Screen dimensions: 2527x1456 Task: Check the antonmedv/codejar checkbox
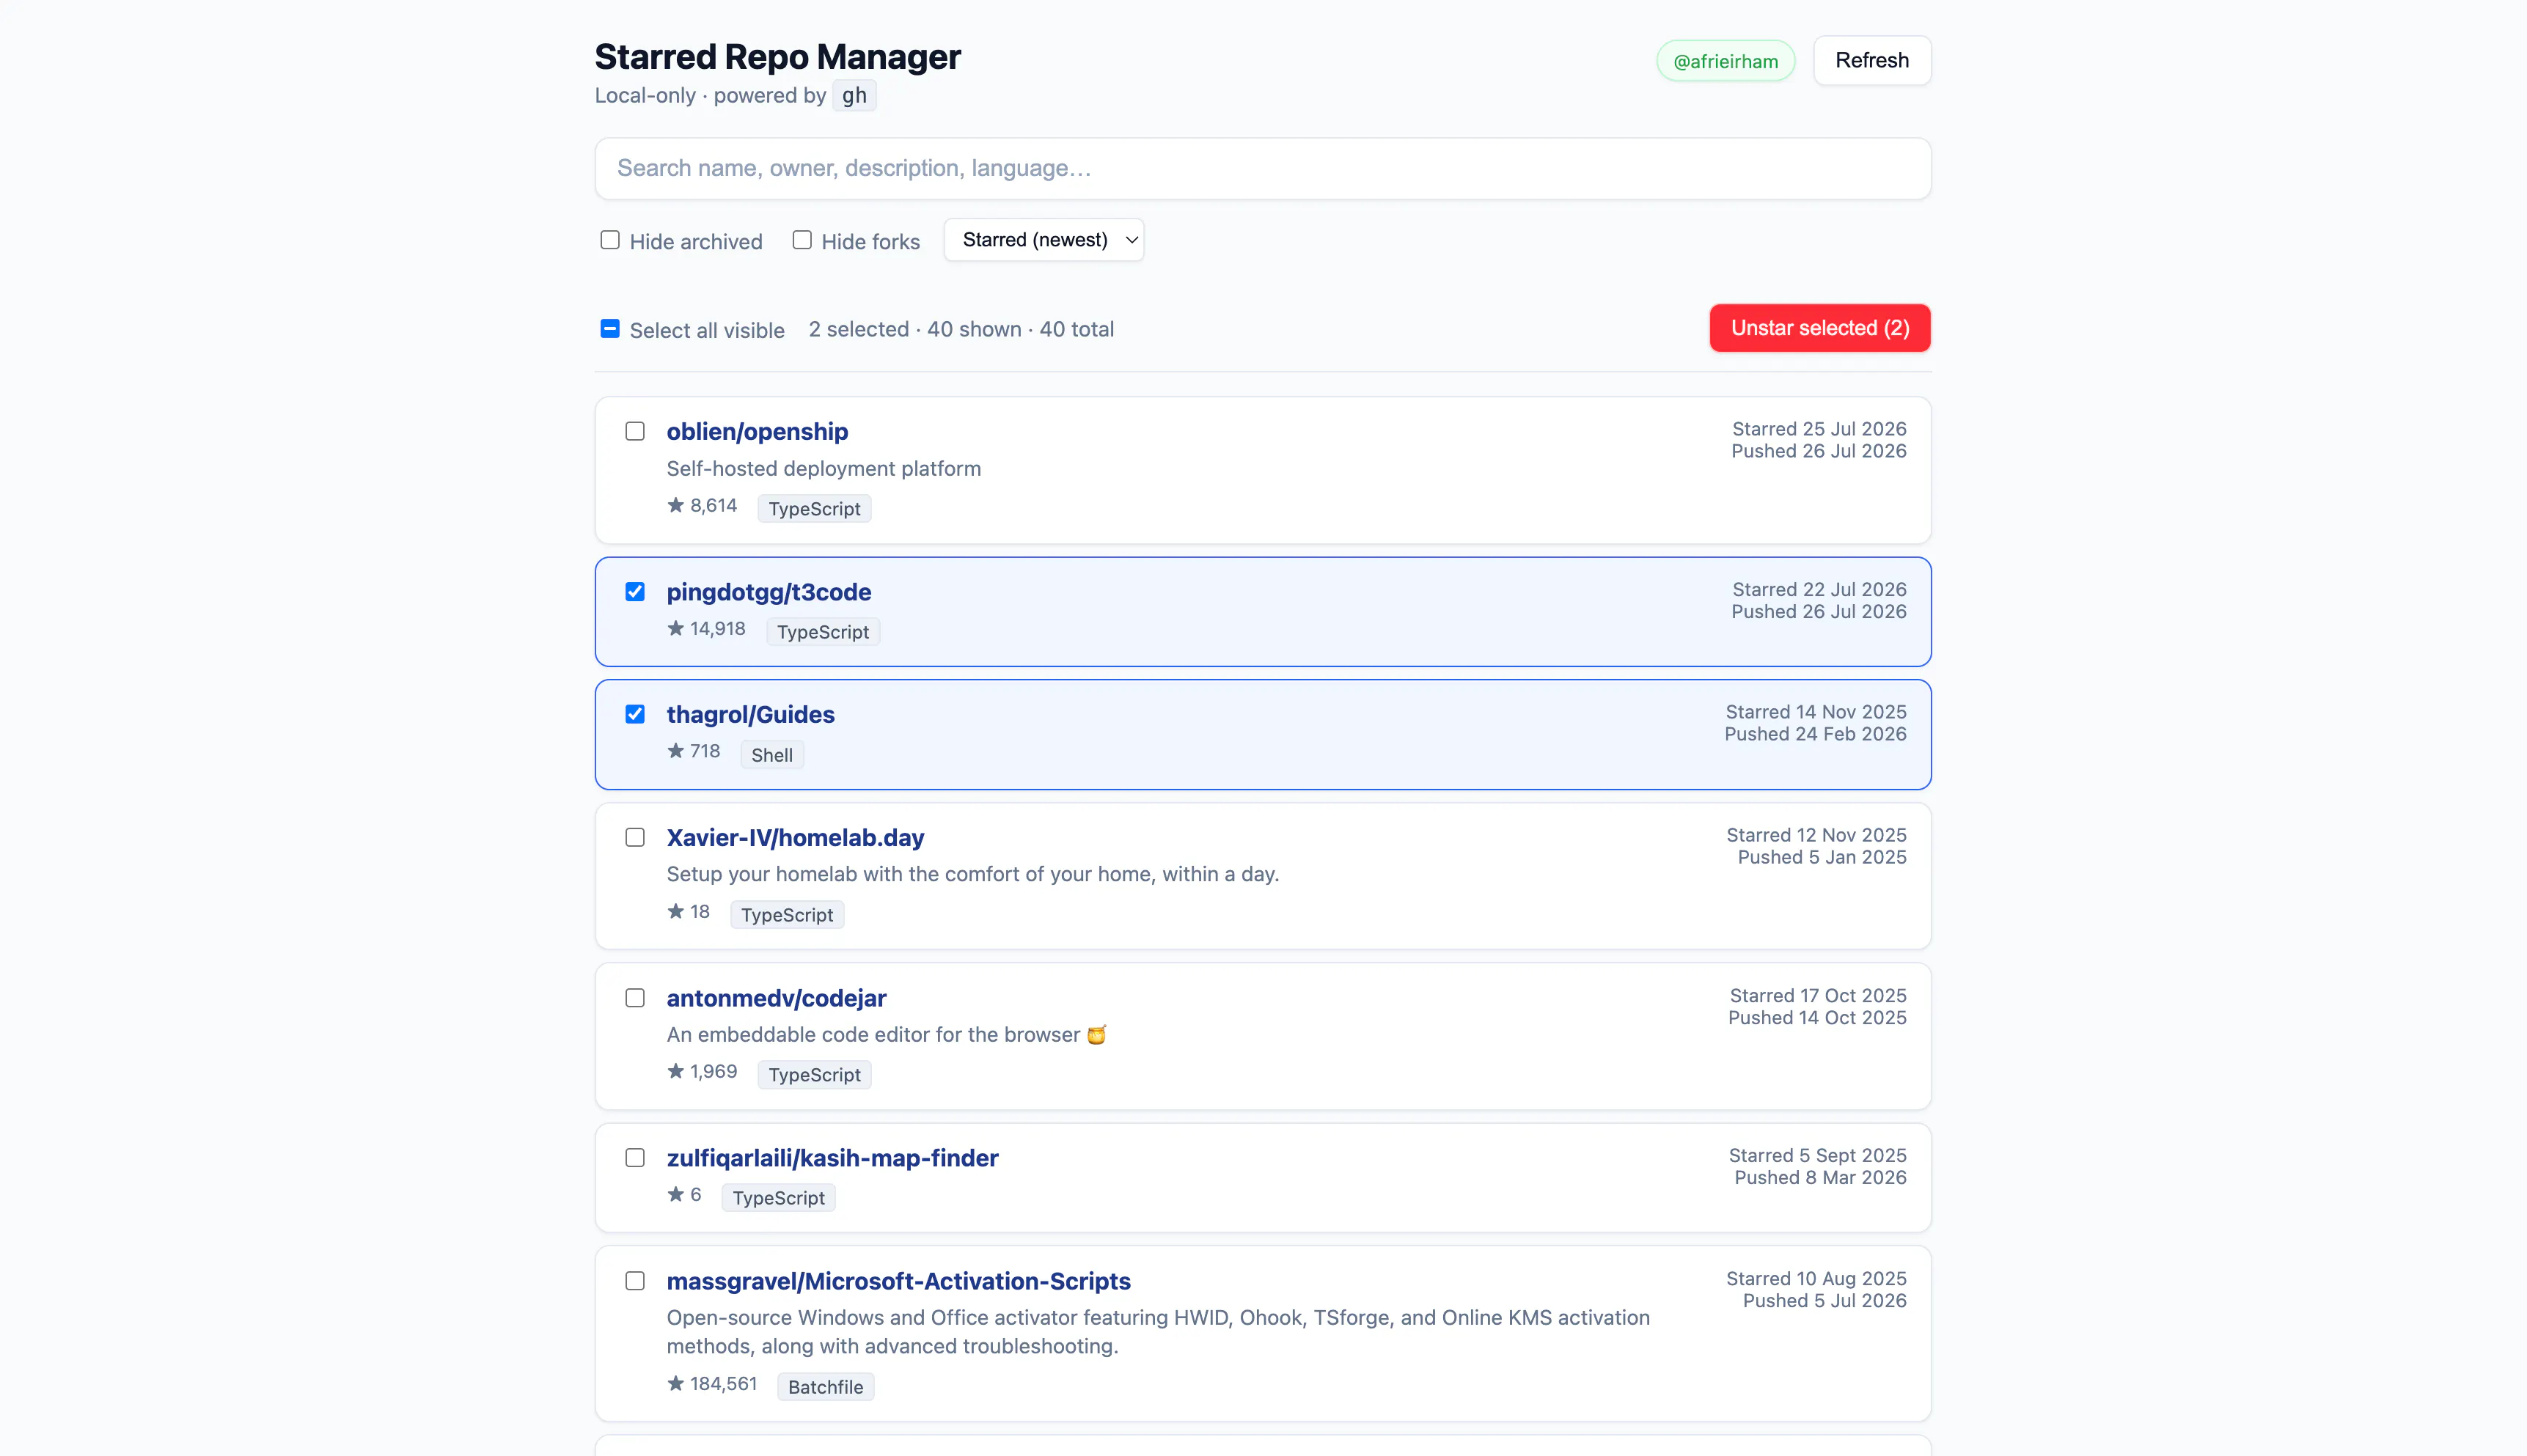pos(635,998)
